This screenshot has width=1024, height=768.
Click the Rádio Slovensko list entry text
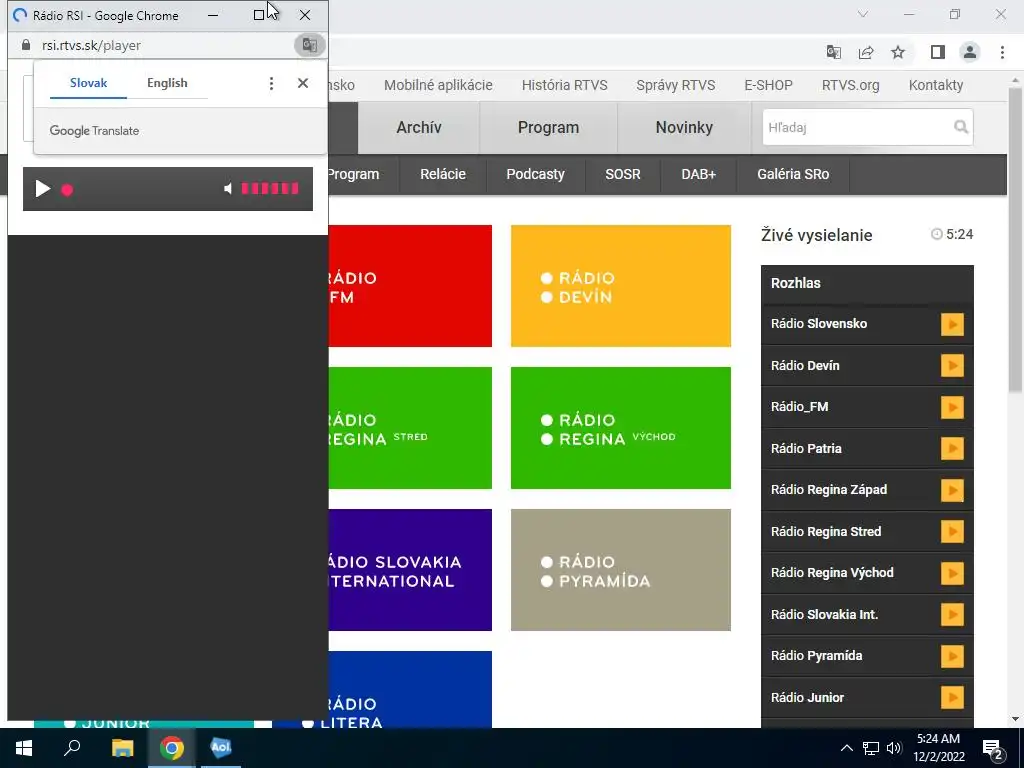tap(819, 324)
